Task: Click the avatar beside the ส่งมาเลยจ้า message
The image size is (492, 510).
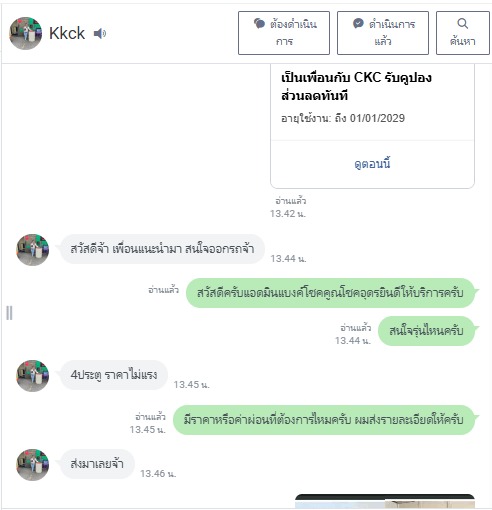Action: (33, 465)
